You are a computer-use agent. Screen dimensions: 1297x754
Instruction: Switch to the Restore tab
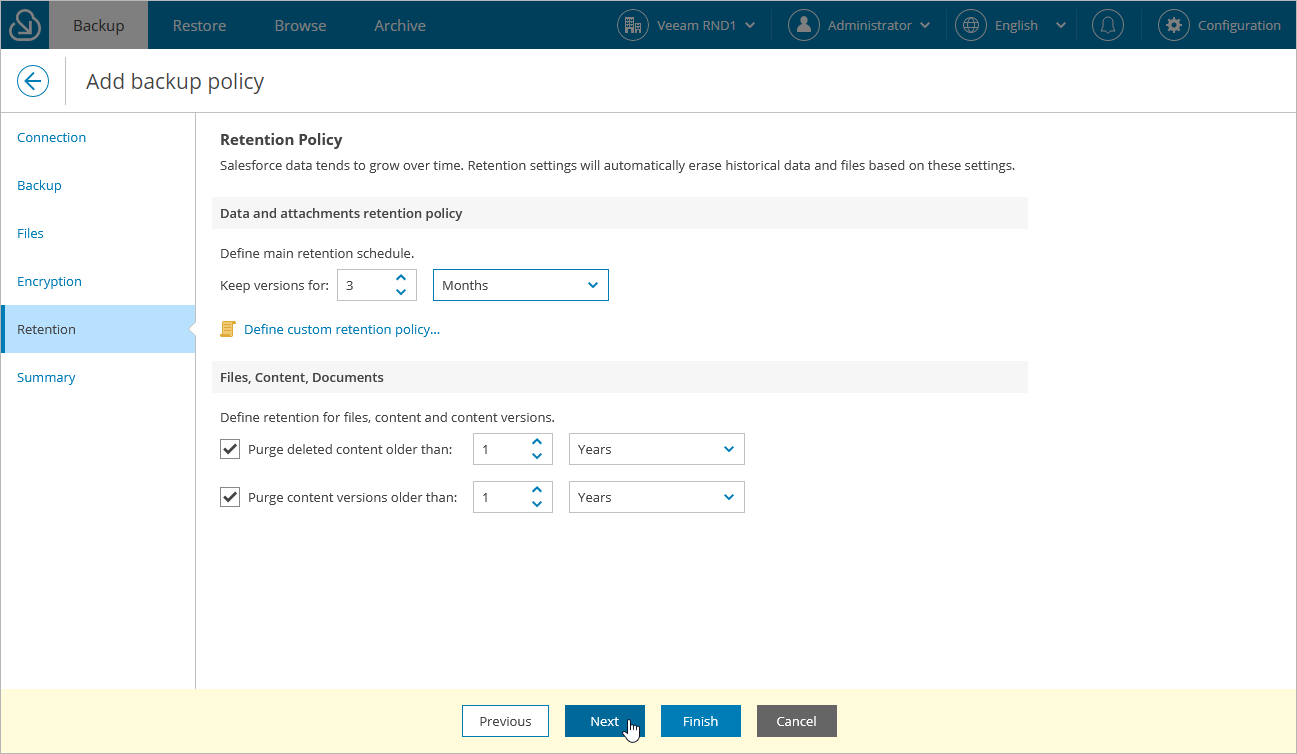198,24
